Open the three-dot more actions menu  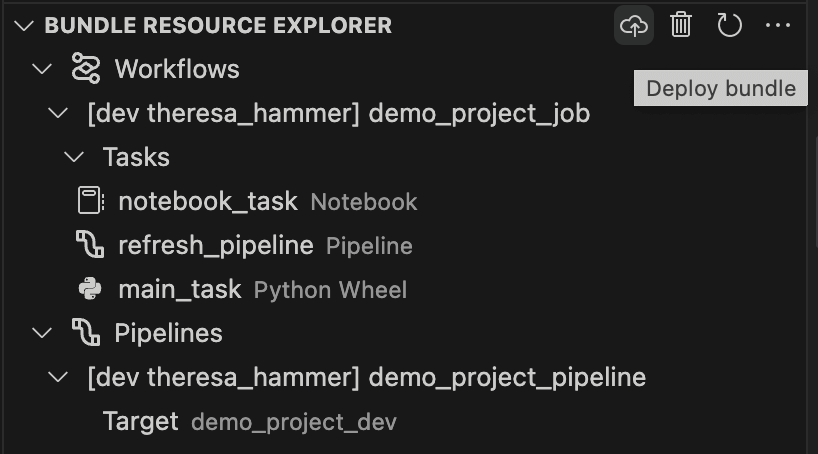(x=777, y=25)
